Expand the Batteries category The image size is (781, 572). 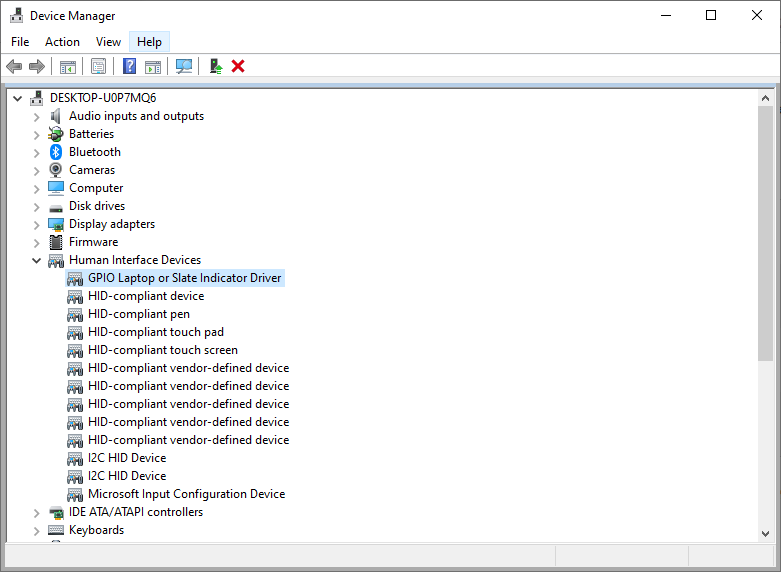pyautogui.click(x=36, y=135)
